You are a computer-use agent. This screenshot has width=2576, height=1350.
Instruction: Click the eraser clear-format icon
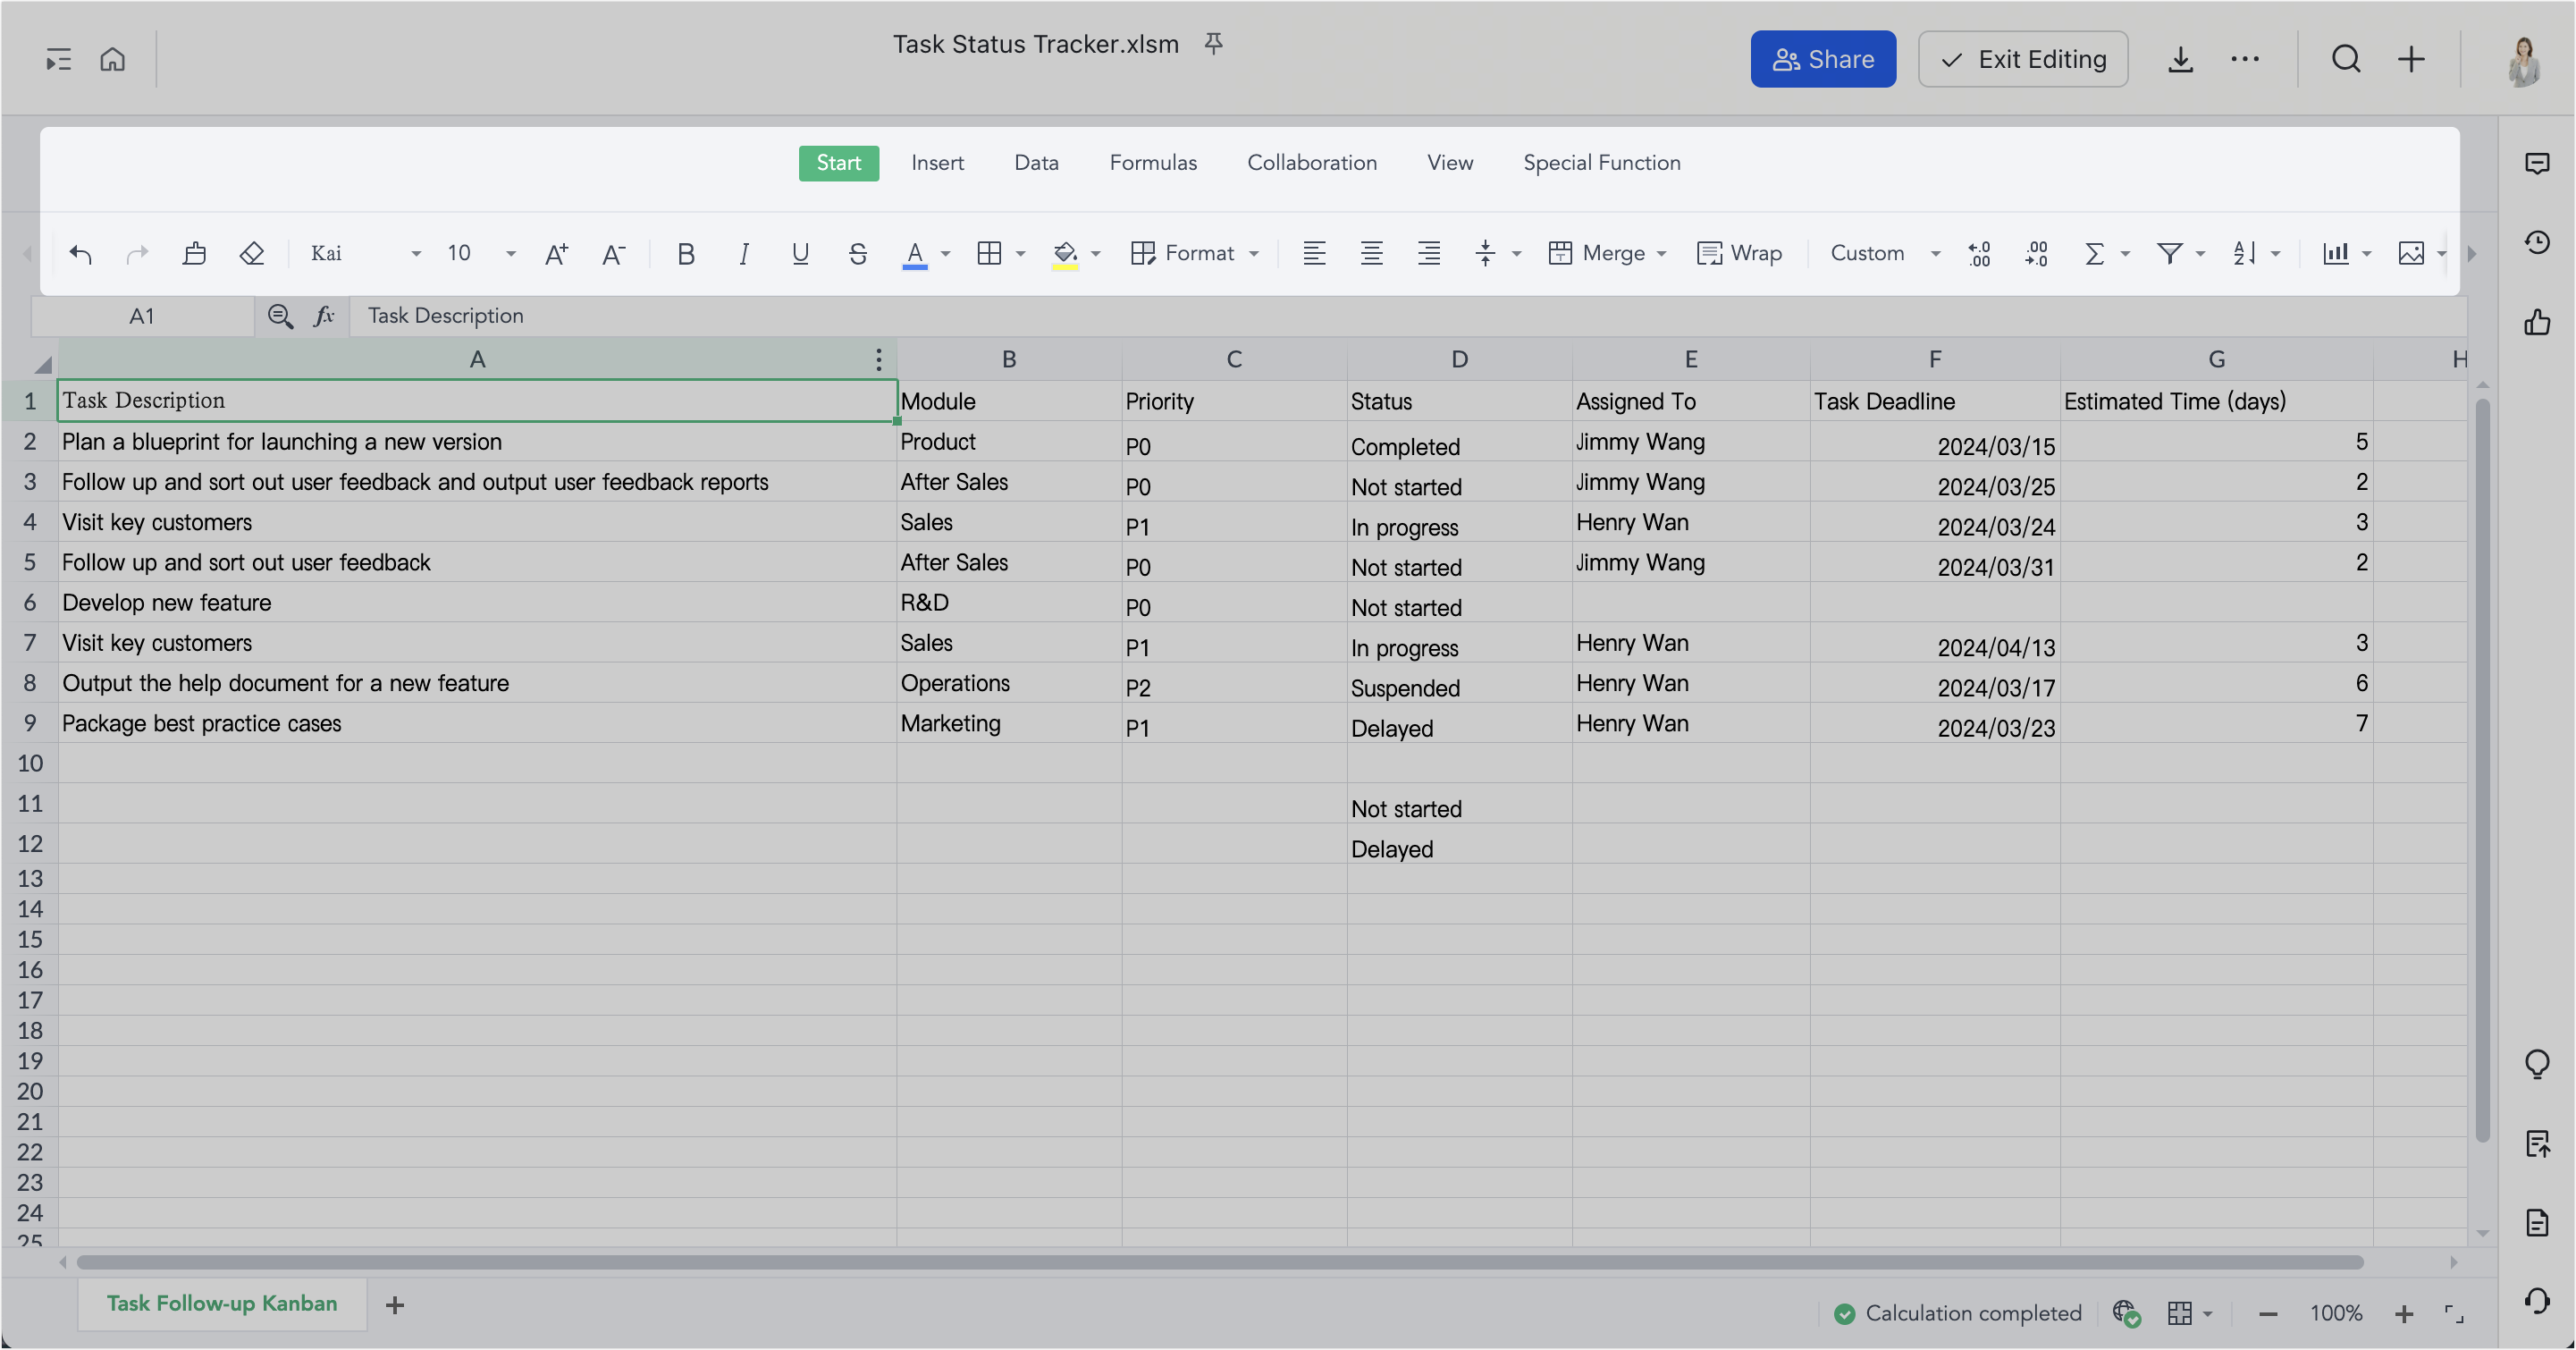[252, 254]
